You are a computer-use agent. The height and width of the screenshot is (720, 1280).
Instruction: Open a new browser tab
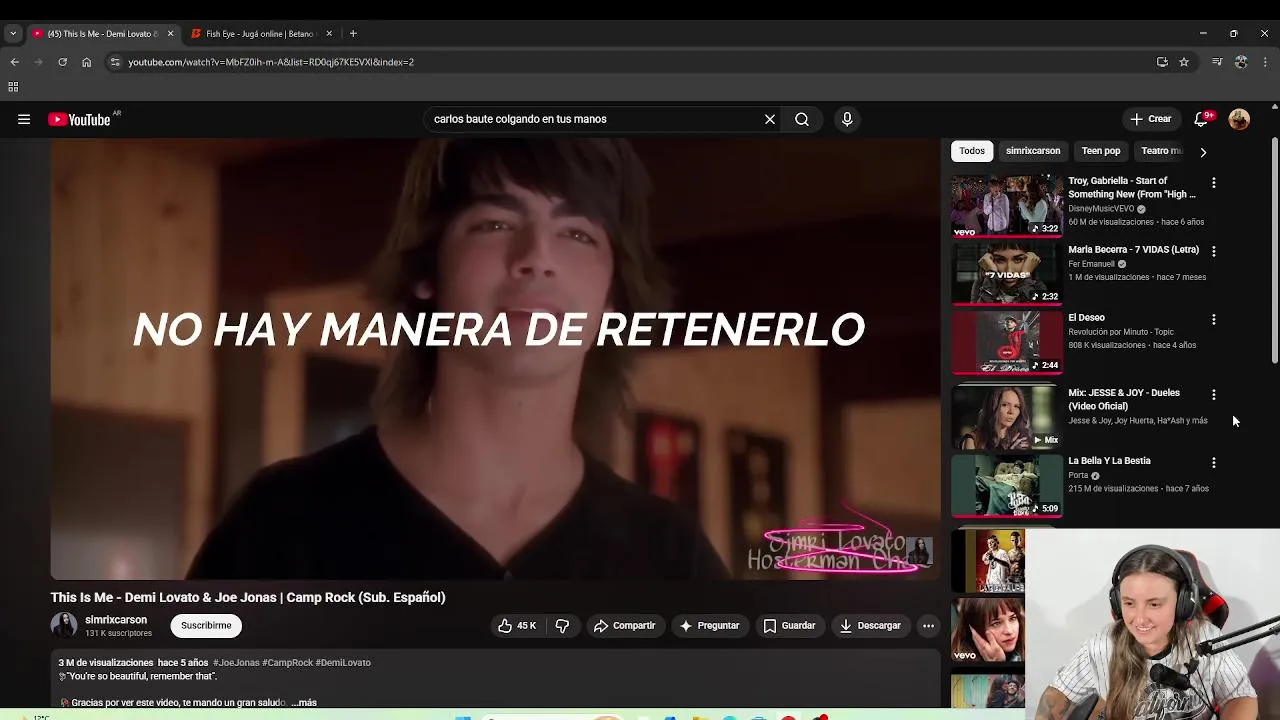[353, 34]
